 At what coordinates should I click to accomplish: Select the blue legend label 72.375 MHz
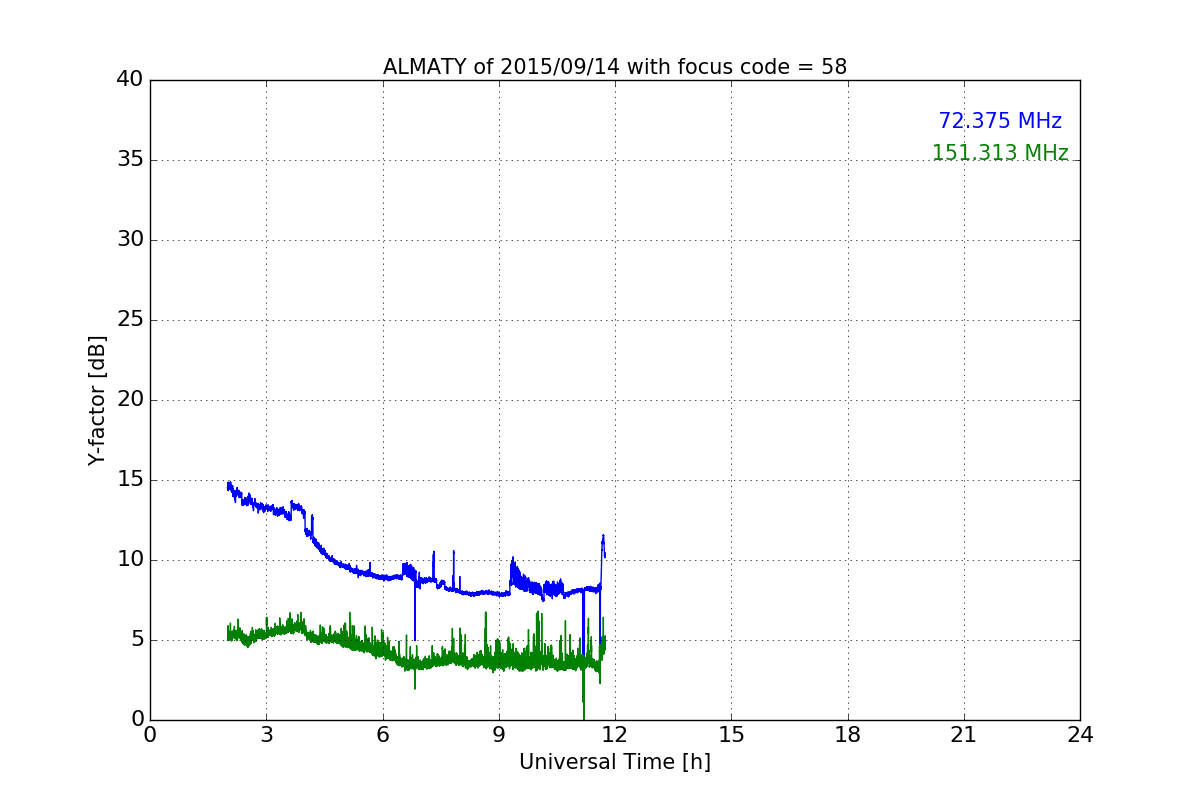tap(1000, 121)
